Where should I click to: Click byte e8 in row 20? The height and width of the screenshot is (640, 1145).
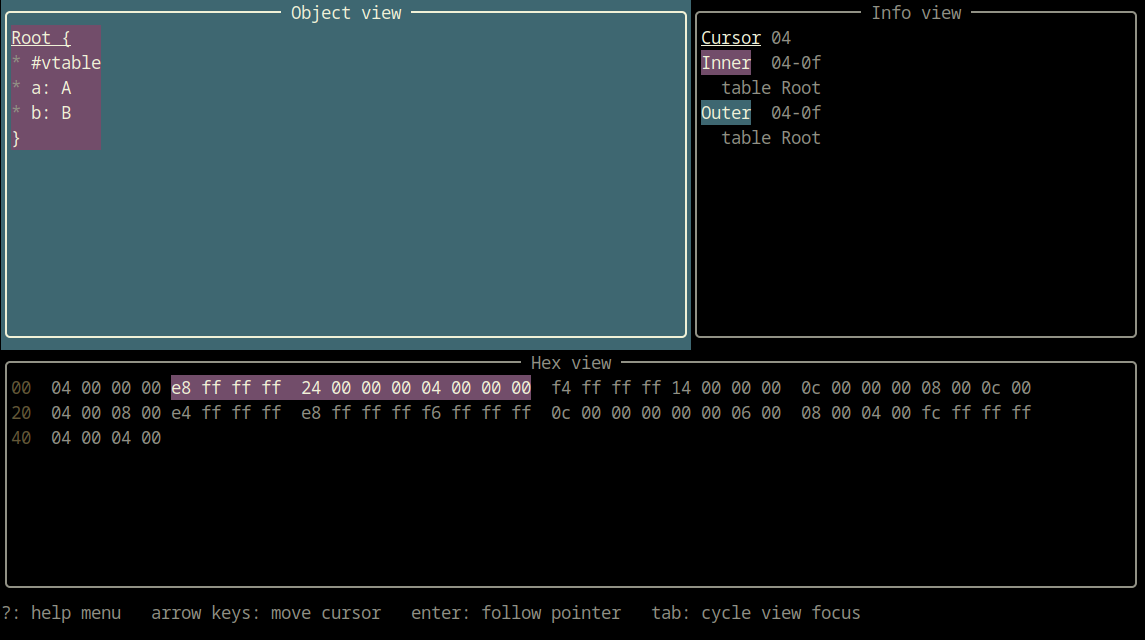[311, 413]
